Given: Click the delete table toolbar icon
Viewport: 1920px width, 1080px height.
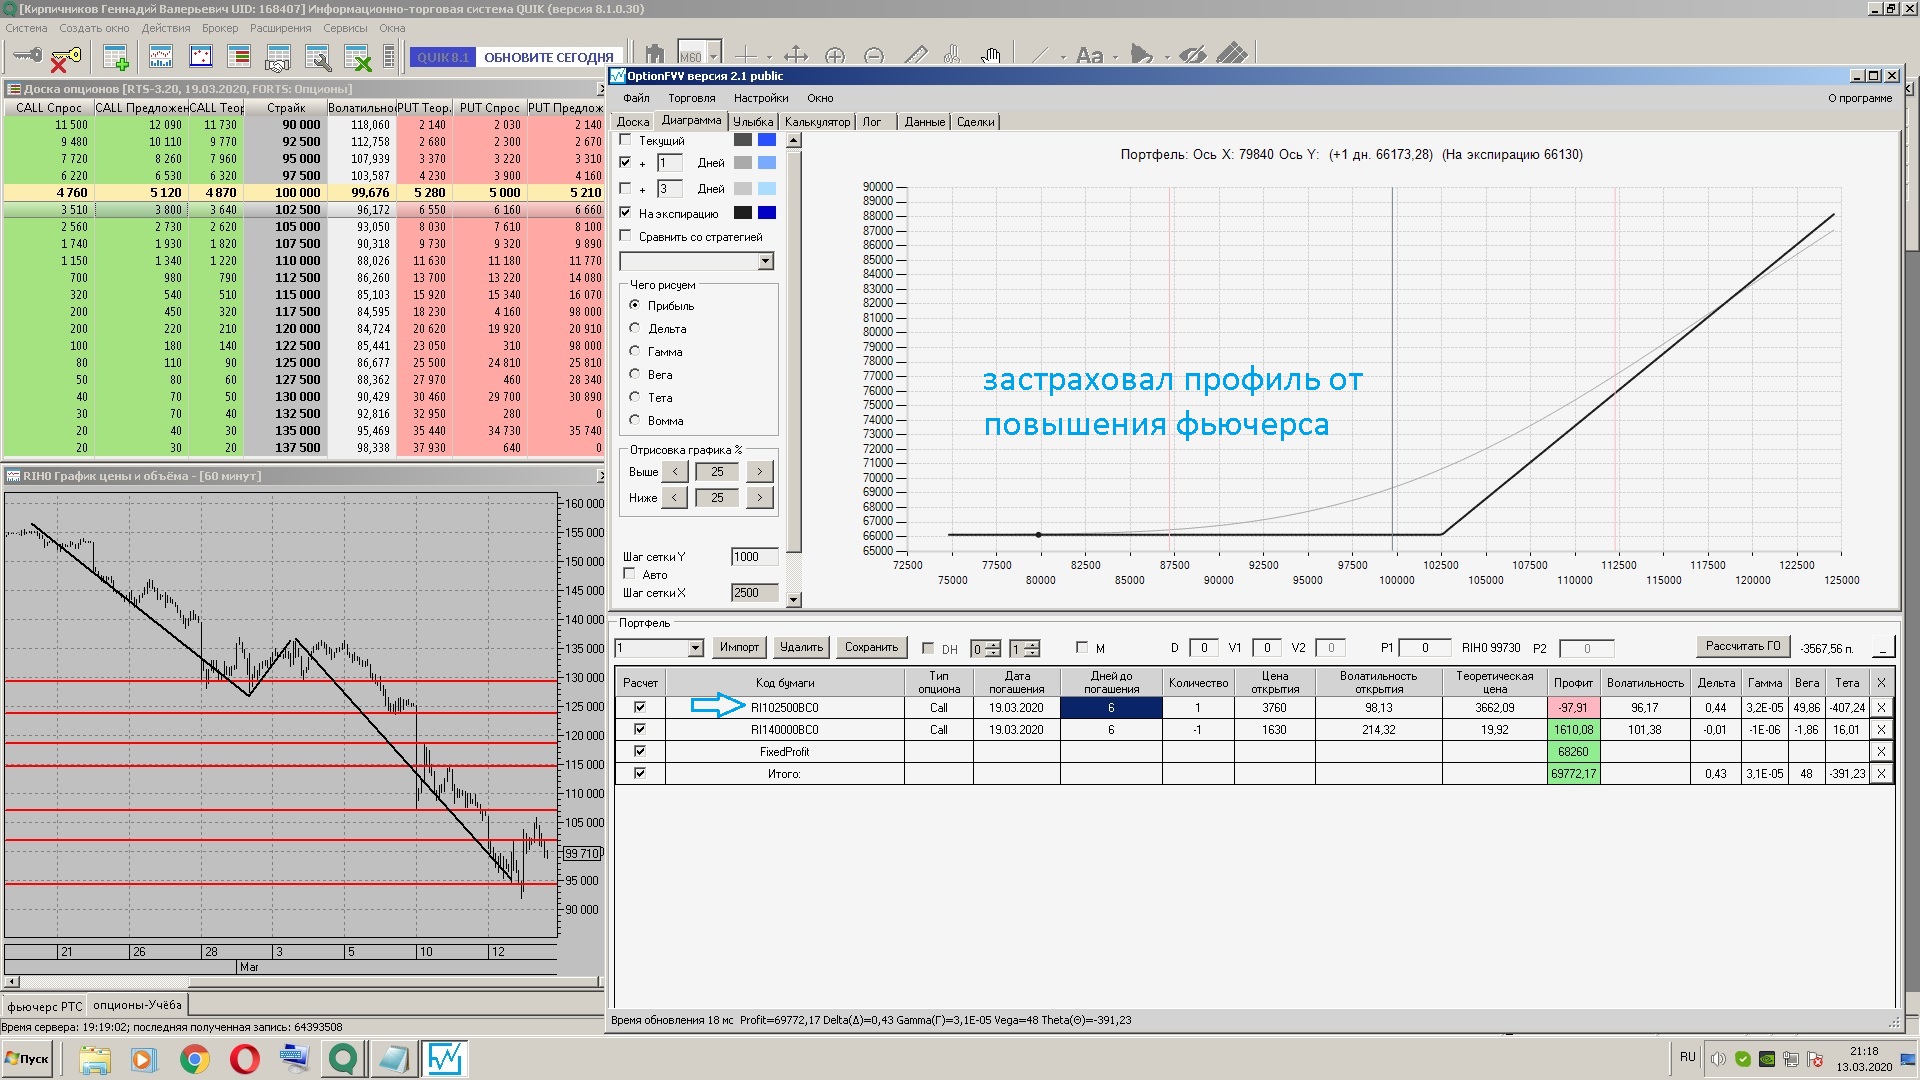Looking at the screenshot, I should click(357, 57).
